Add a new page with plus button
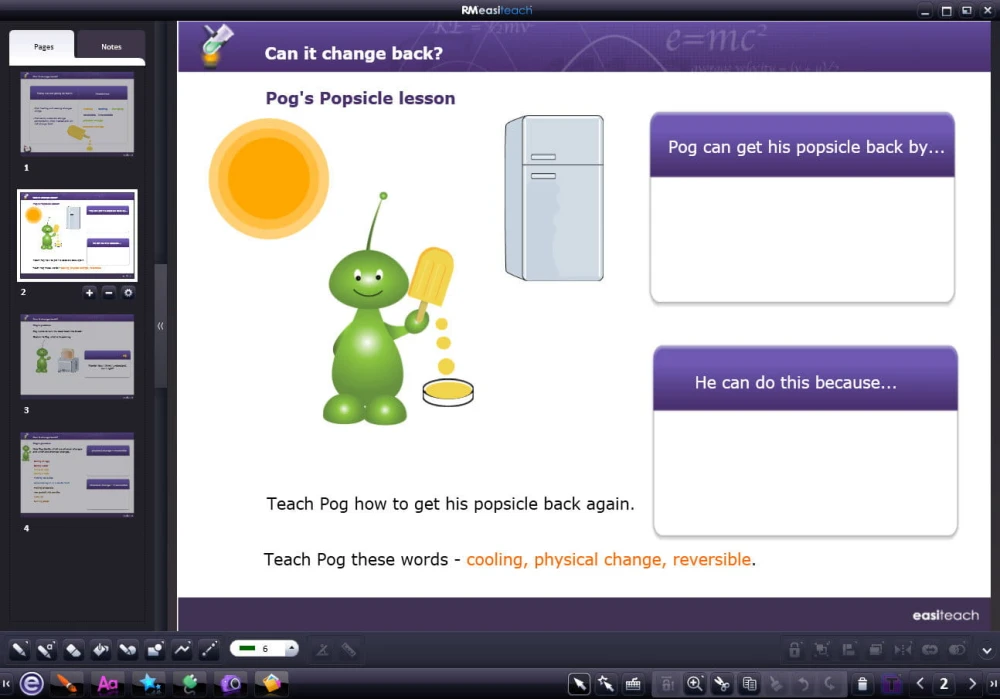 [89, 293]
